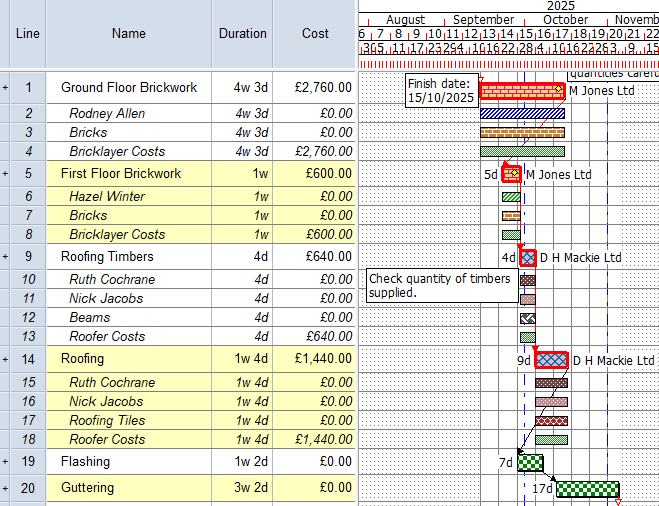Image resolution: width=659 pixels, height=506 pixels.
Task: Select the Ground Floor Brickwork Gantt bar
Action: click(521, 91)
